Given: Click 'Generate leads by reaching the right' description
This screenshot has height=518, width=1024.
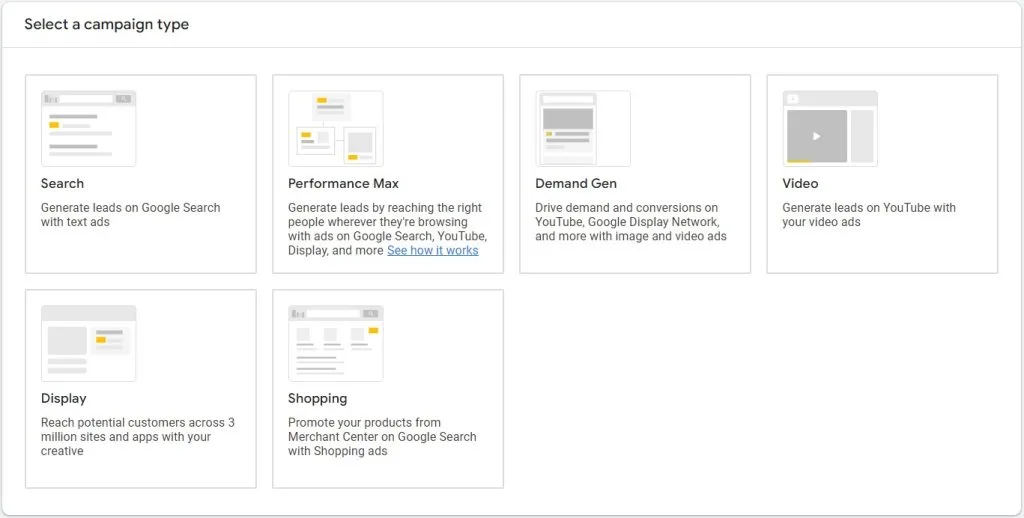Looking at the screenshot, I should [x=387, y=229].
